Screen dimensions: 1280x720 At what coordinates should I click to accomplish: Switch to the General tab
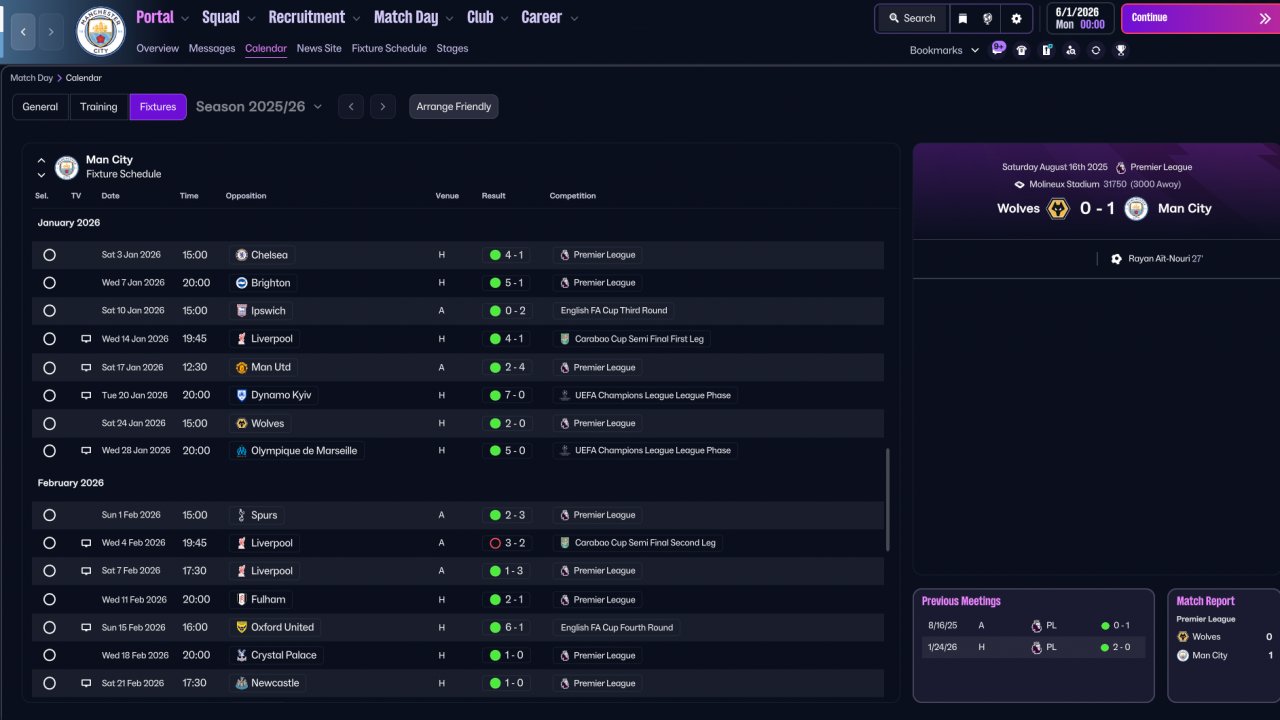[x=40, y=107]
